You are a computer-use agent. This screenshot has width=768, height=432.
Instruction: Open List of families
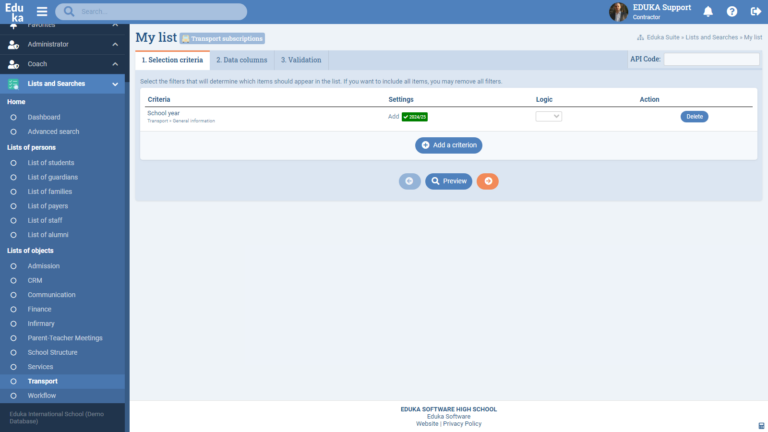pos(49,192)
